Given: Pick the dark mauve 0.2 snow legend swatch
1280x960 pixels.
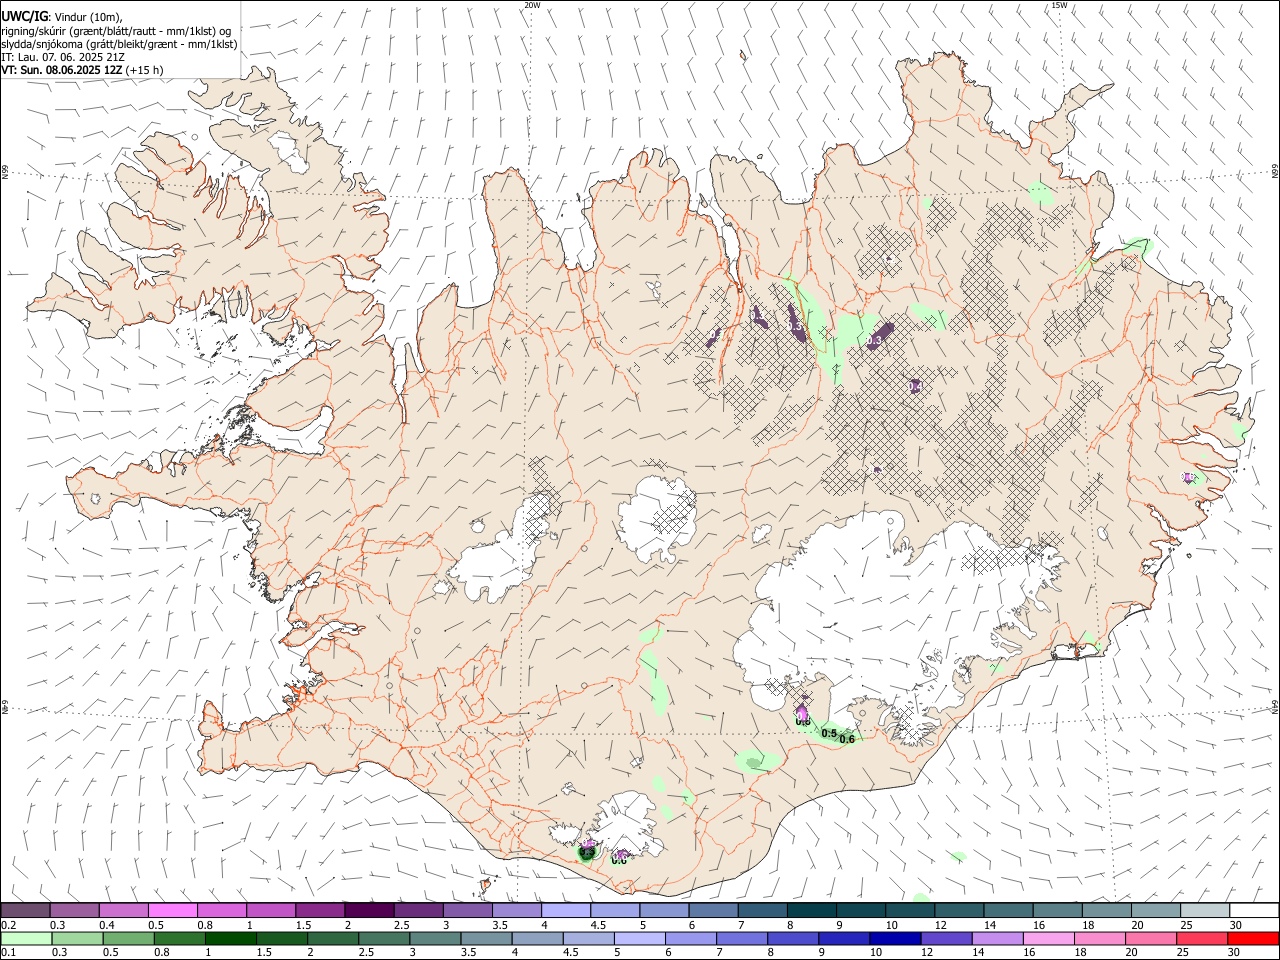Looking at the screenshot, I should 25,911.
